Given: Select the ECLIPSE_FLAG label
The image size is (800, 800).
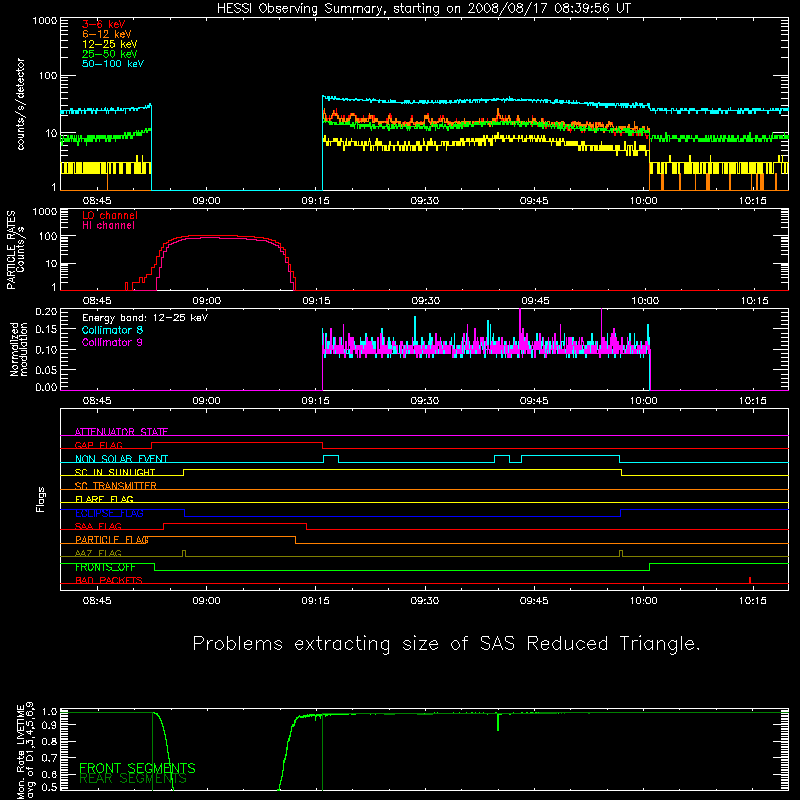Looking at the screenshot, I should [109, 513].
